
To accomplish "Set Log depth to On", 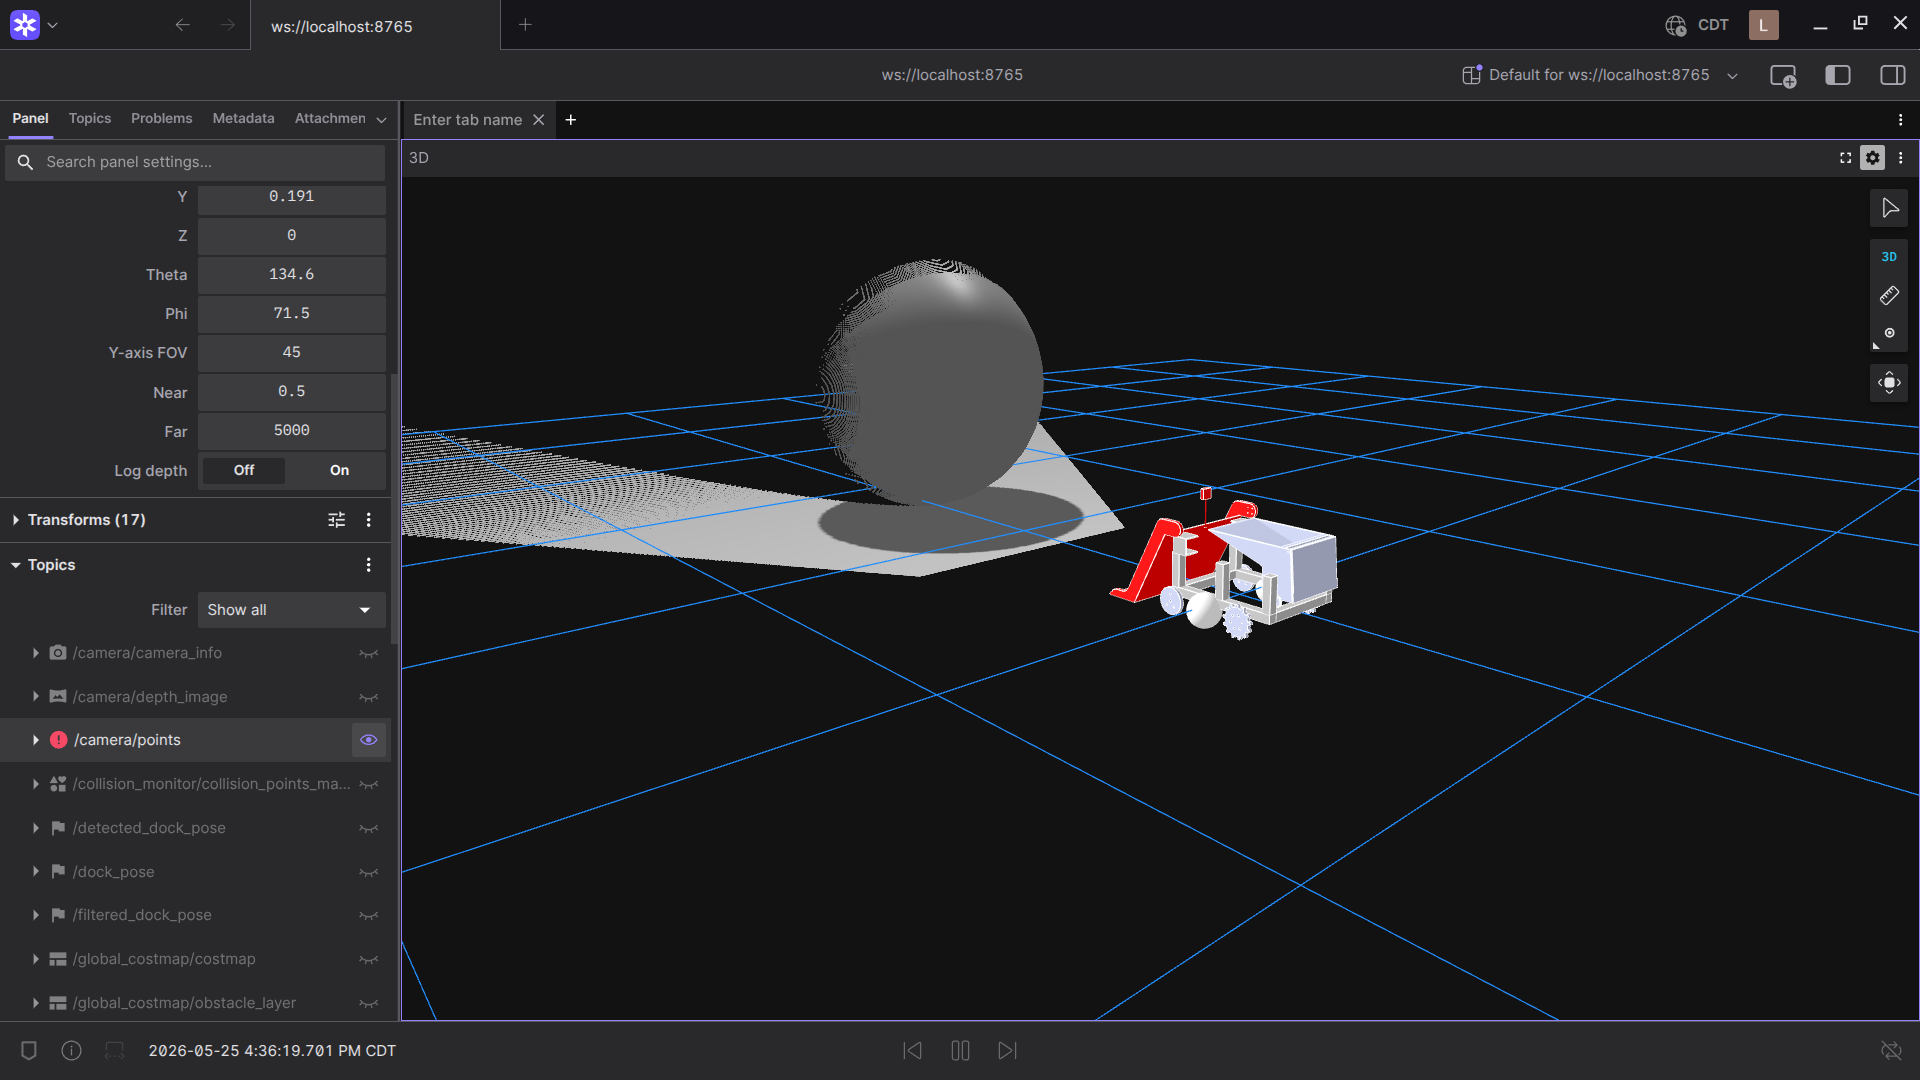I will [x=339, y=471].
